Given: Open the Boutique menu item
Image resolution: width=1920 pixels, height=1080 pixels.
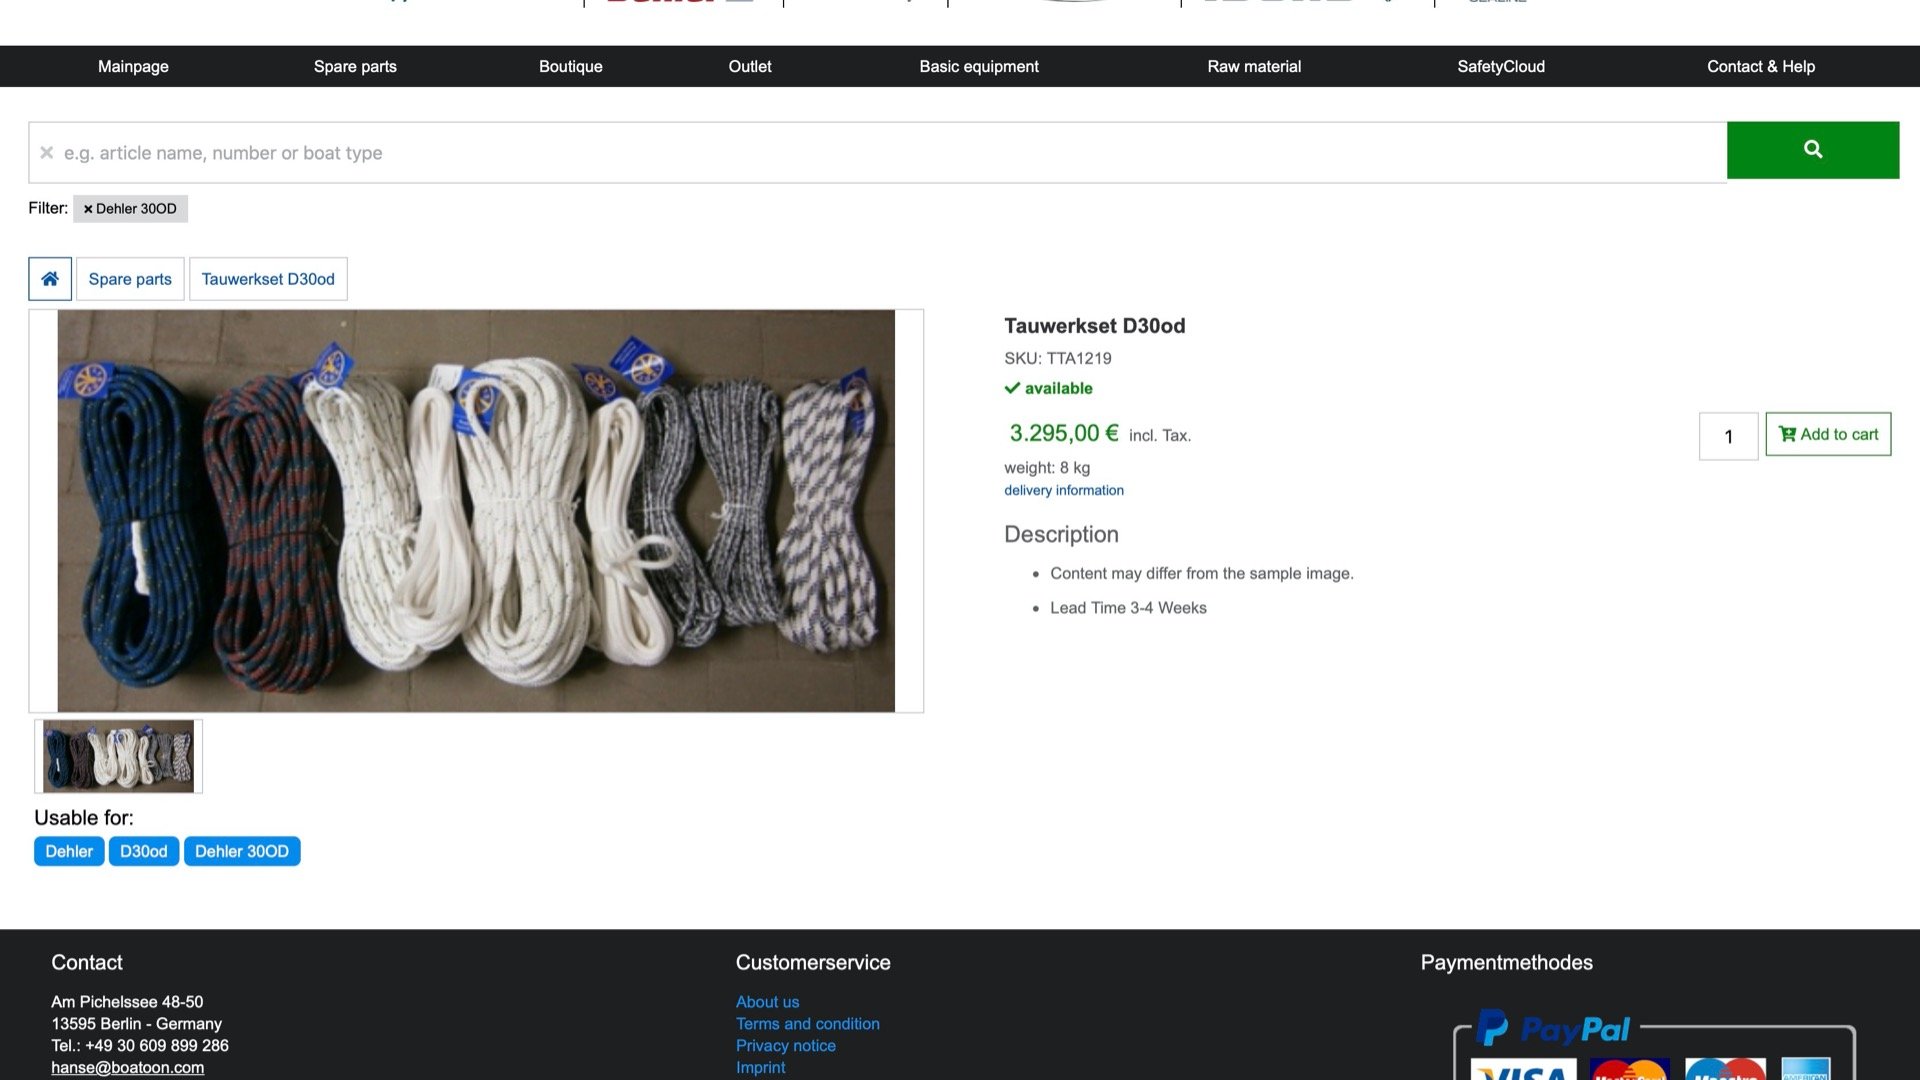Looking at the screenshot, I should pyautogui.click(x=570, y=66).
